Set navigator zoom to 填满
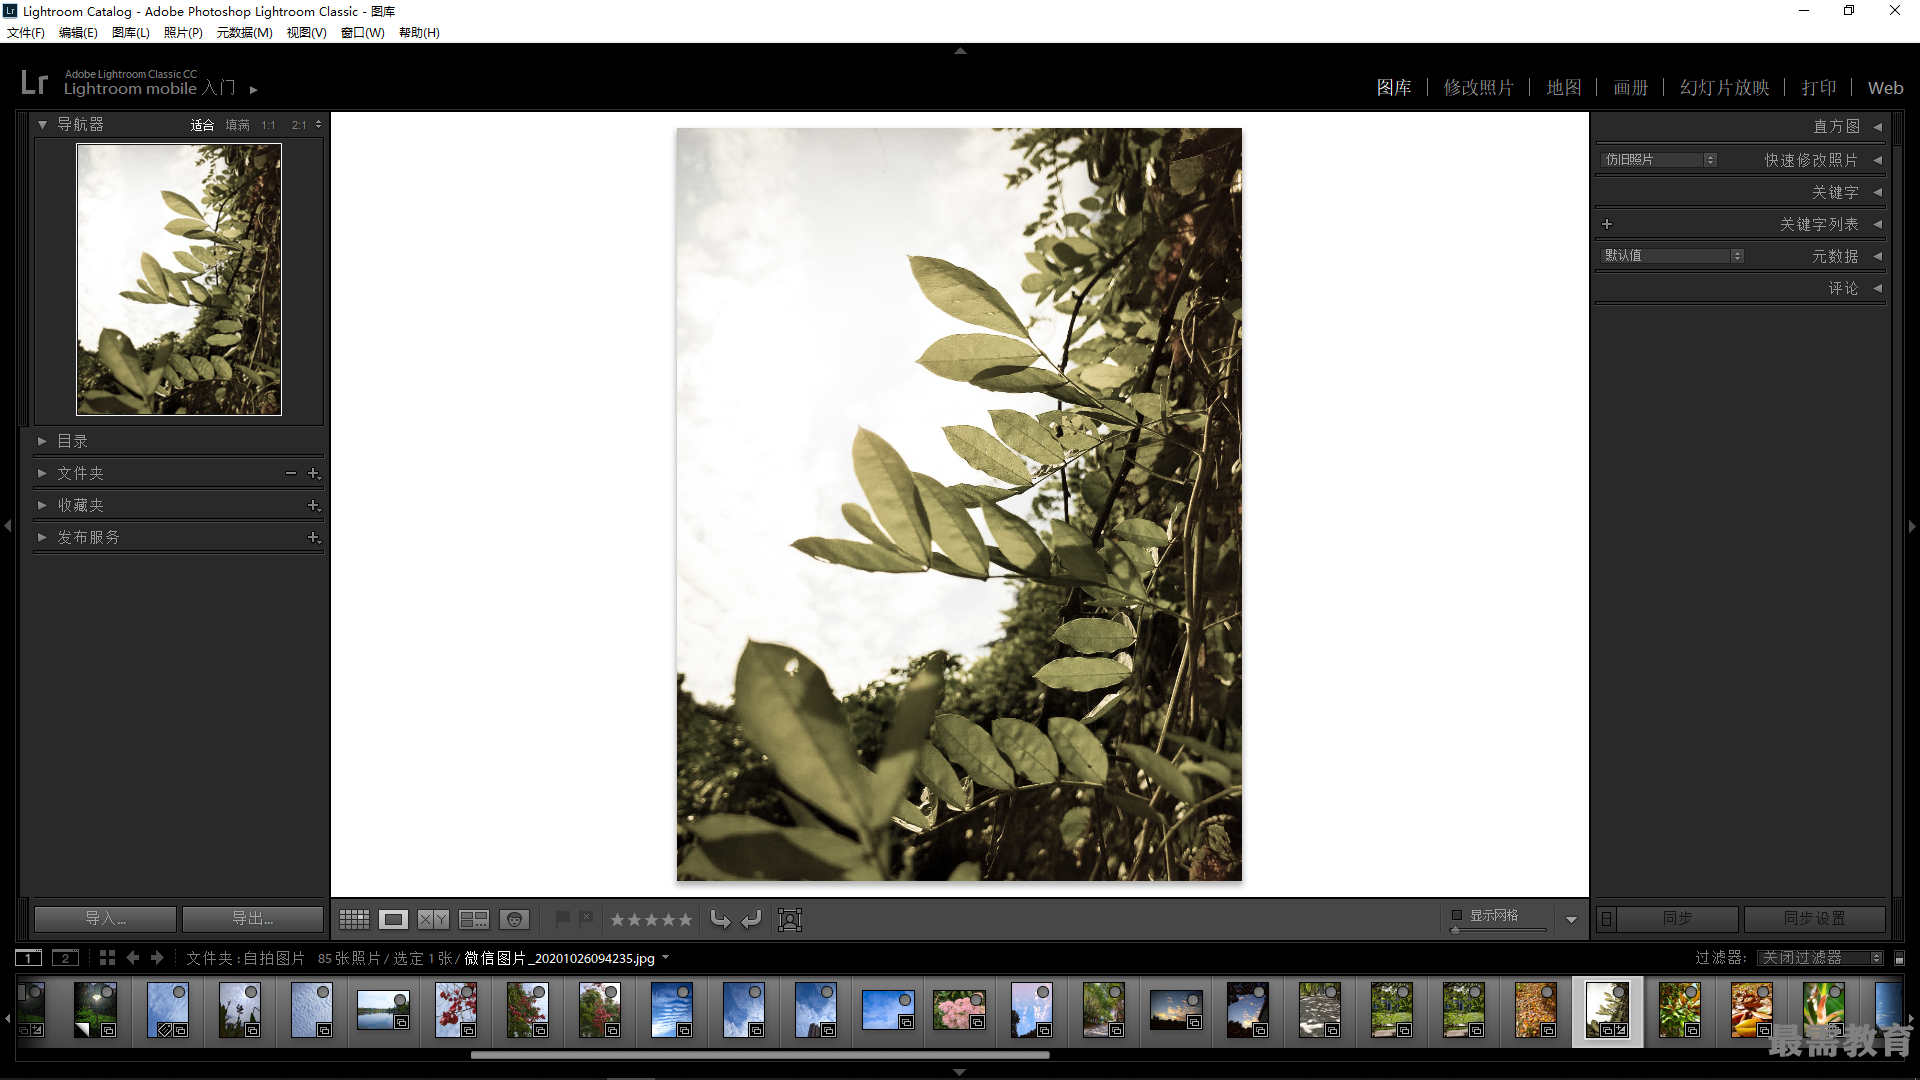The height and width of the screenshot is (1080, 1920). click(x=237, y=125)
